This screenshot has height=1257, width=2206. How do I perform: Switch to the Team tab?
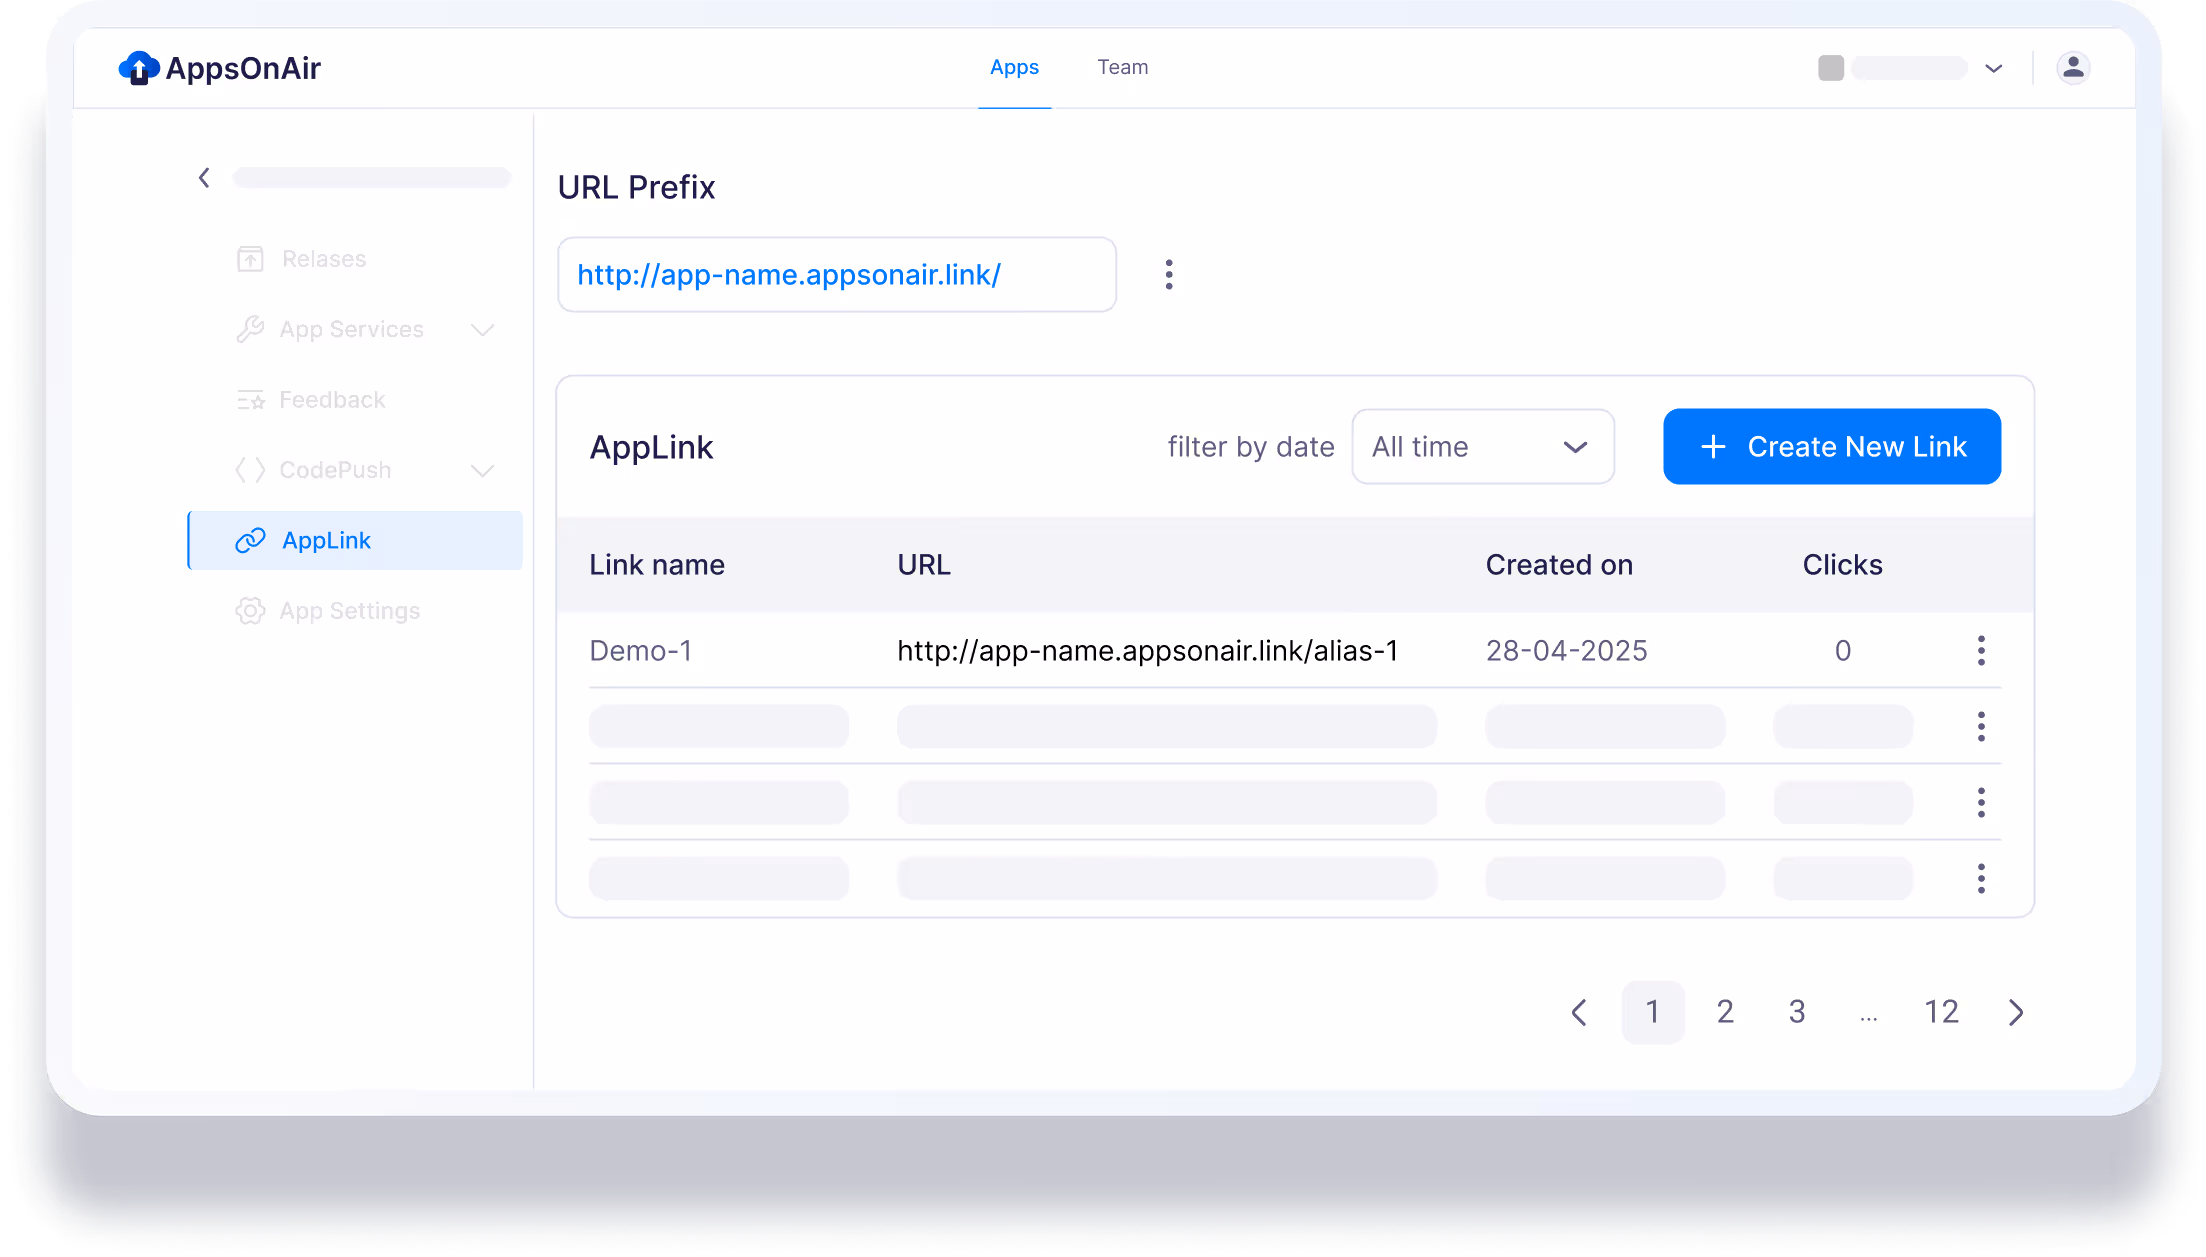[1122, 67]
